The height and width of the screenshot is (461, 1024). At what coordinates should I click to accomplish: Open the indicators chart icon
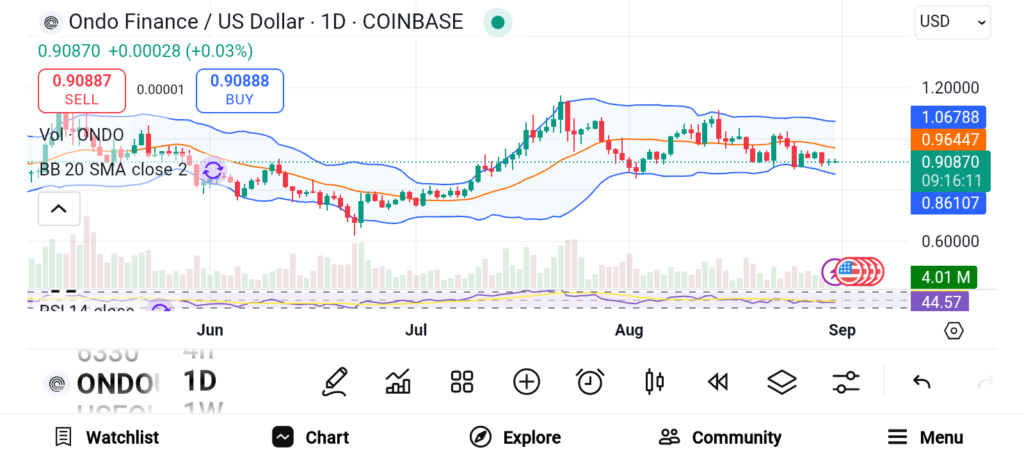tap(398, 381)
